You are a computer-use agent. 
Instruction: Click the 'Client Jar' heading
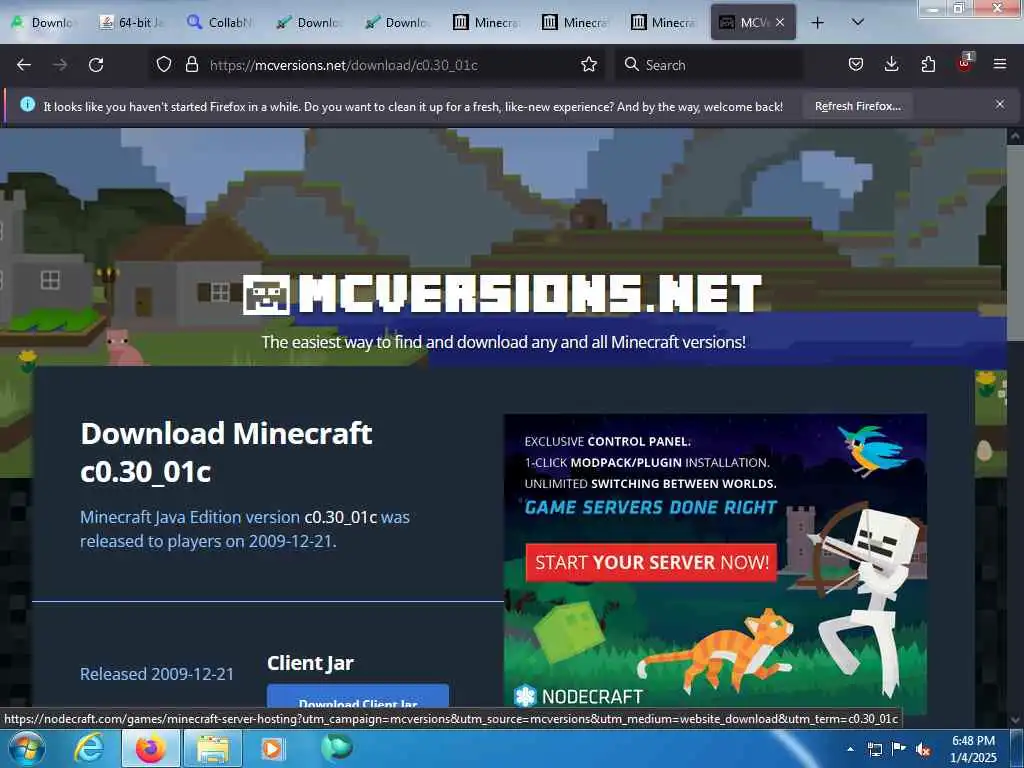(310, 663)
